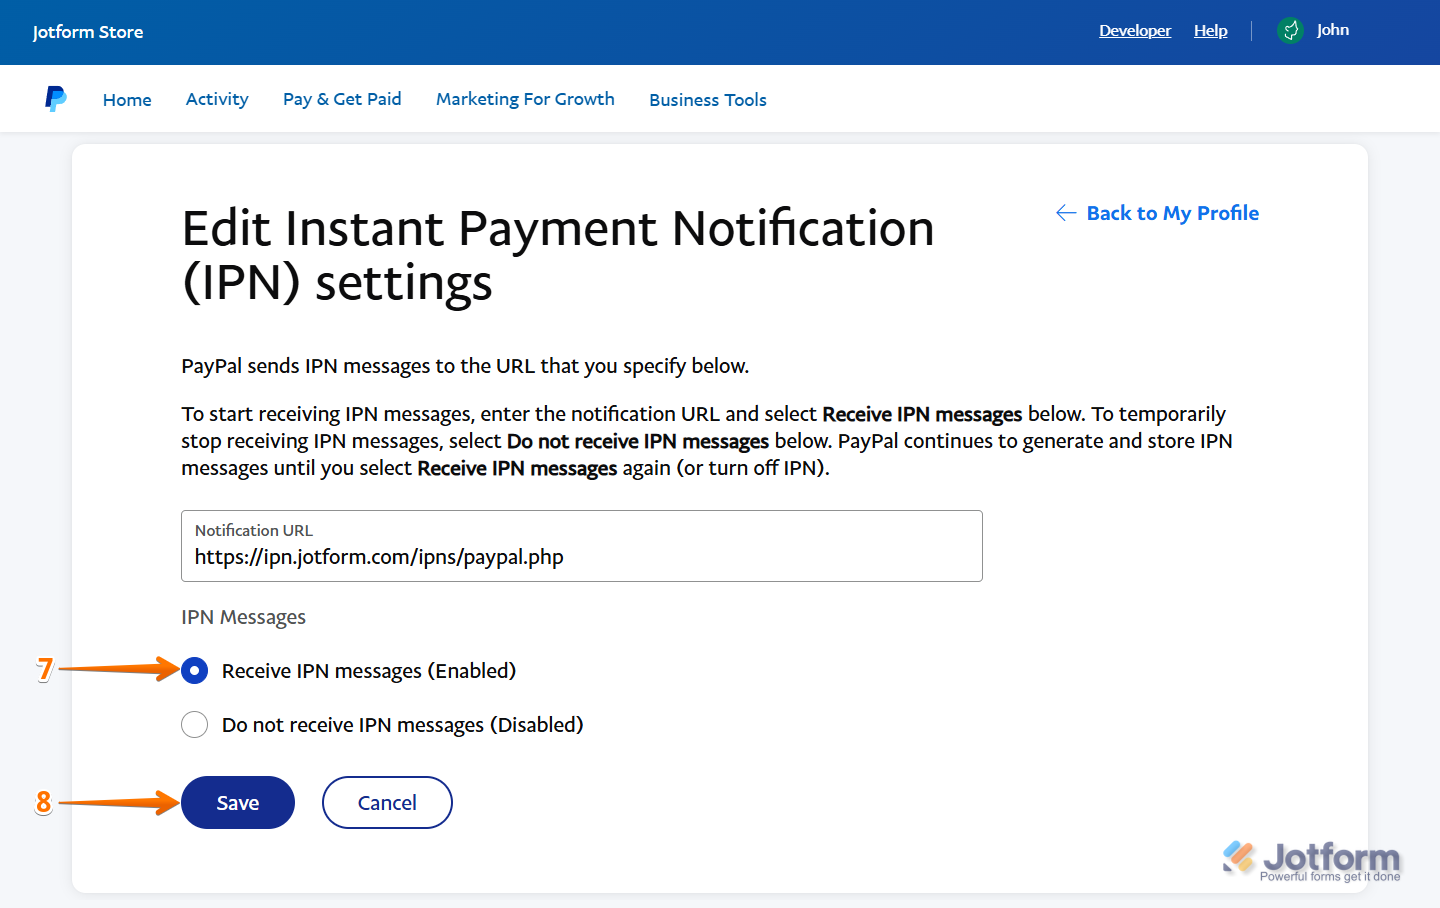Open the Pay & Get Paid menu
This screenshot has height=908, width=1440.
pos(341,99)
